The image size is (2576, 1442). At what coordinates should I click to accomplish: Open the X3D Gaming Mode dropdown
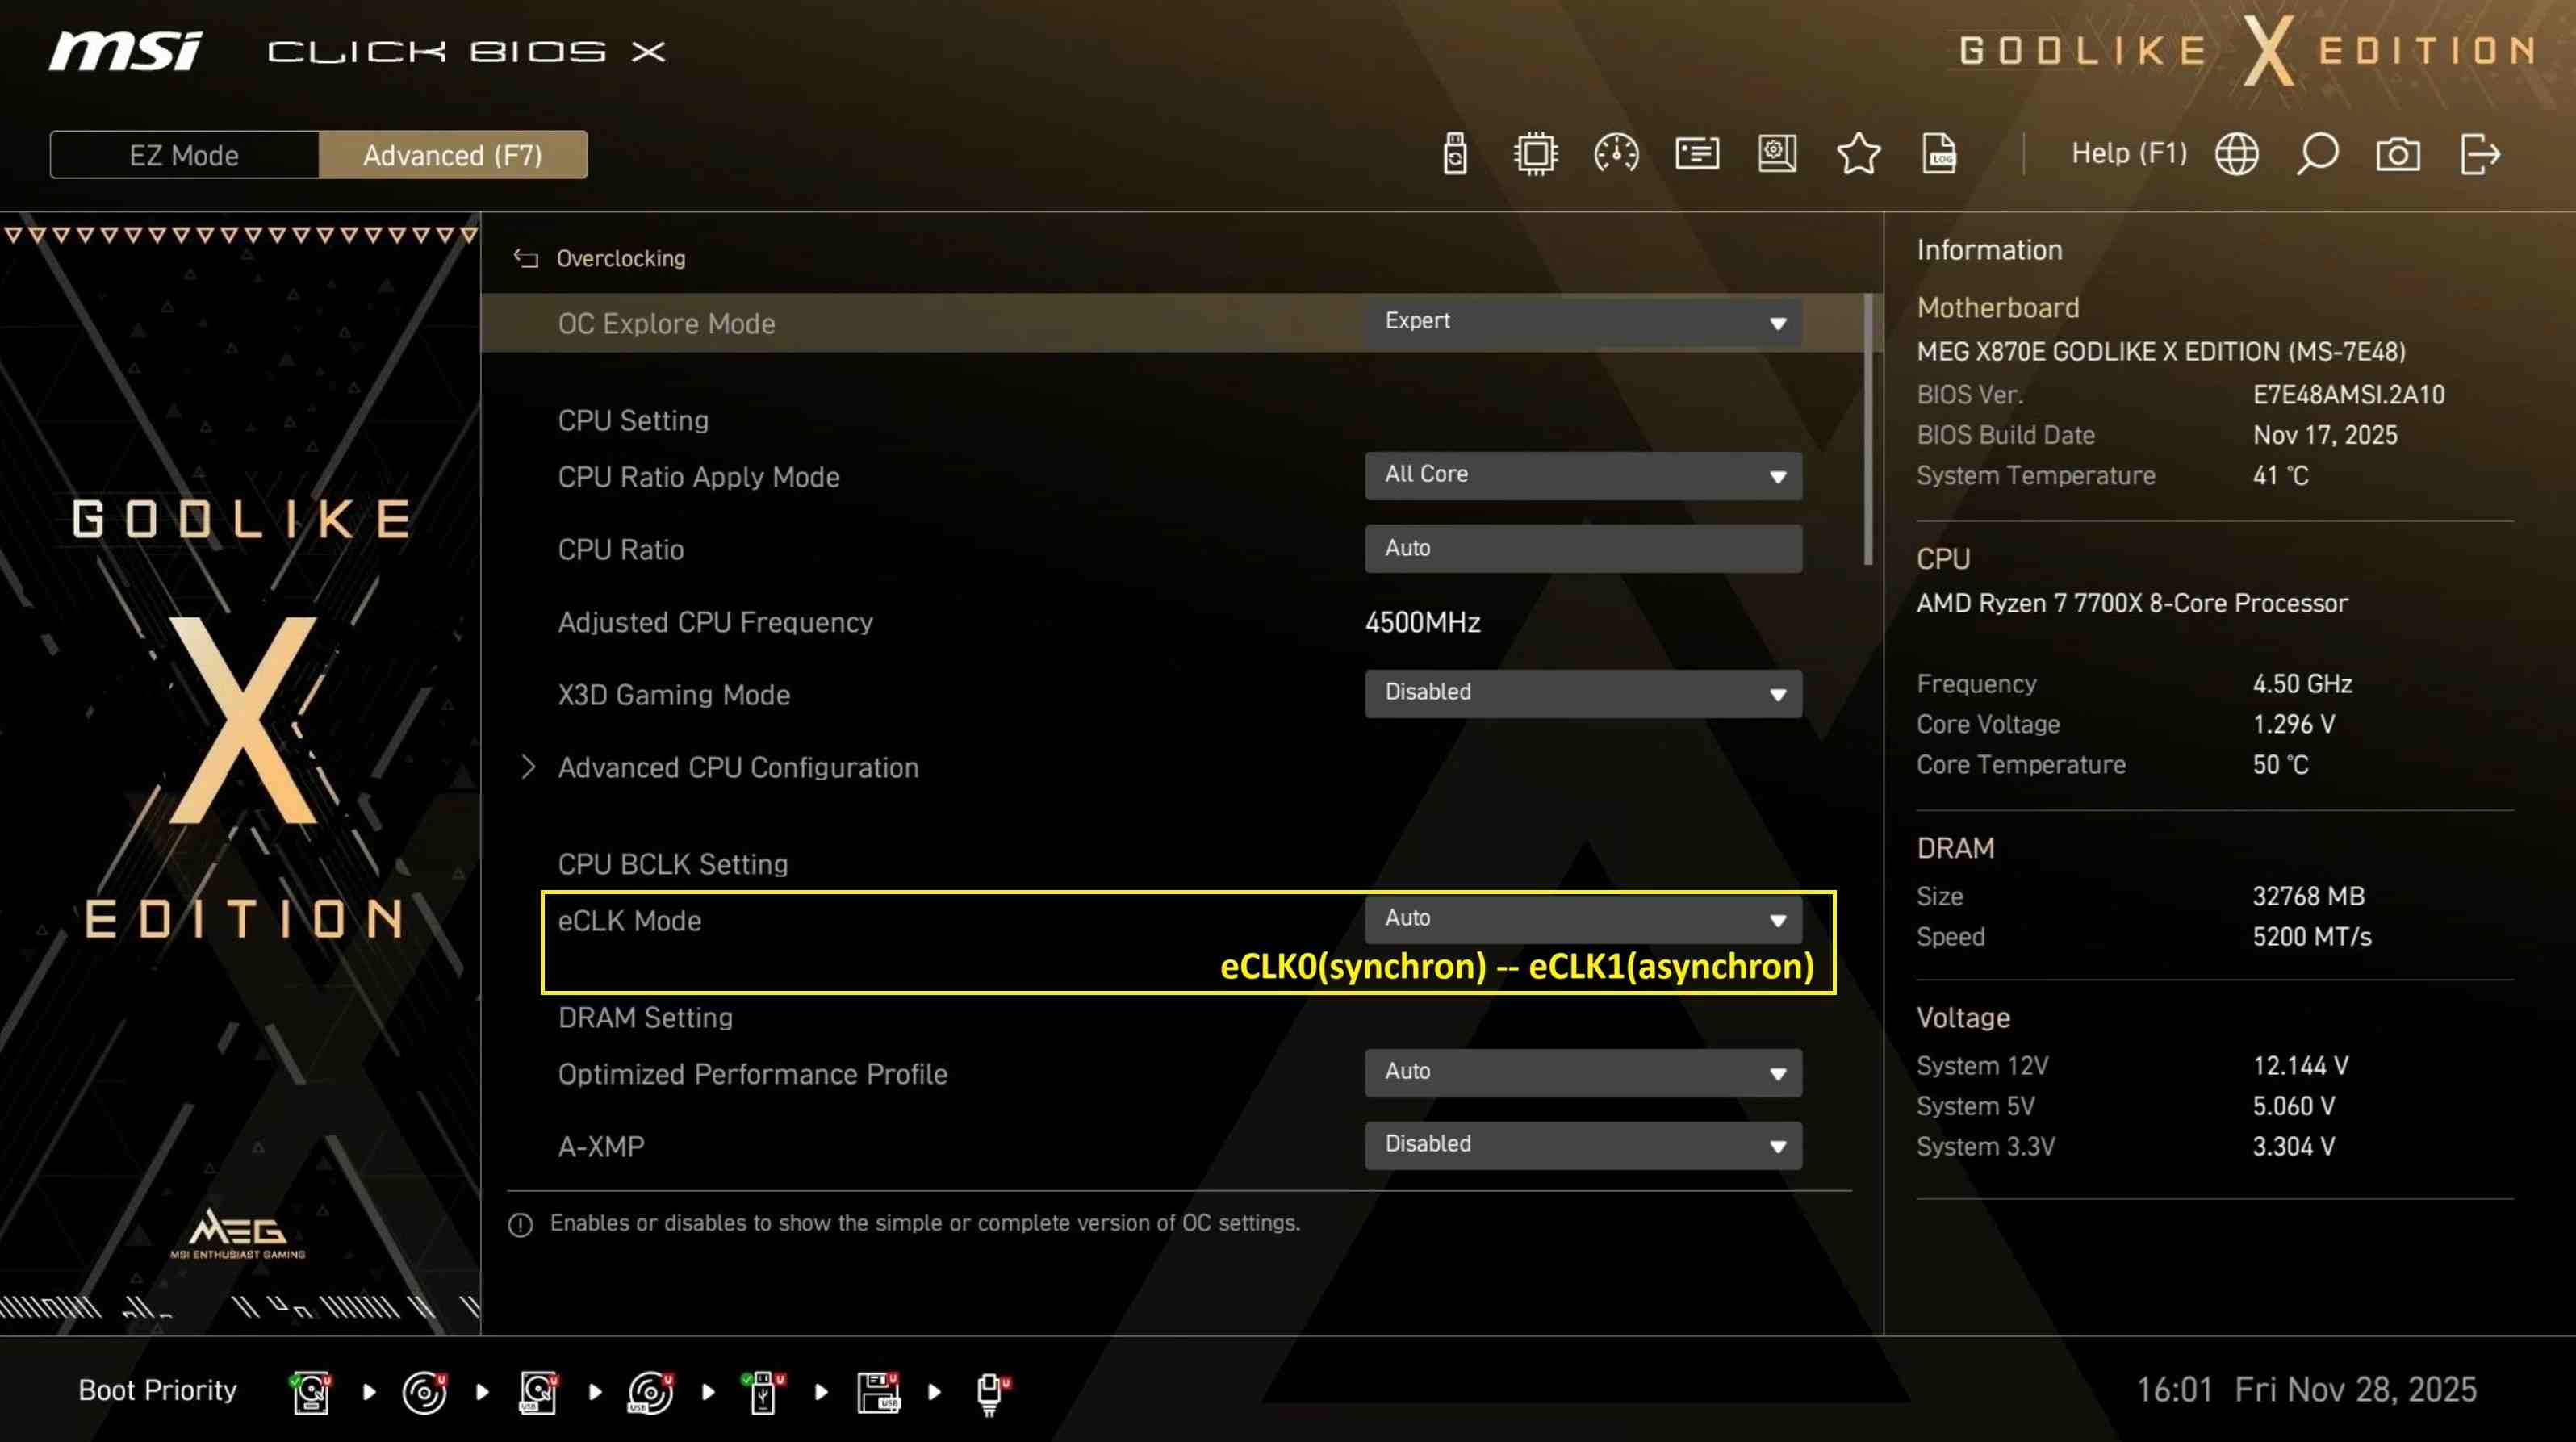tap(1582, 693)
